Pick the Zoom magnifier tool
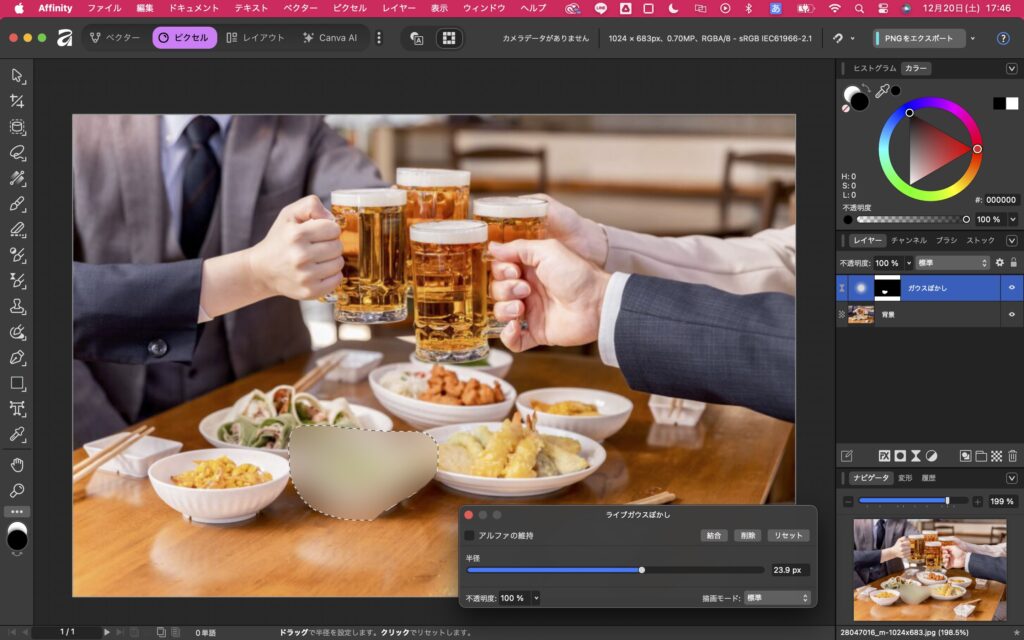Screen dimensions: 1024x640 click(x=17, y=491)
